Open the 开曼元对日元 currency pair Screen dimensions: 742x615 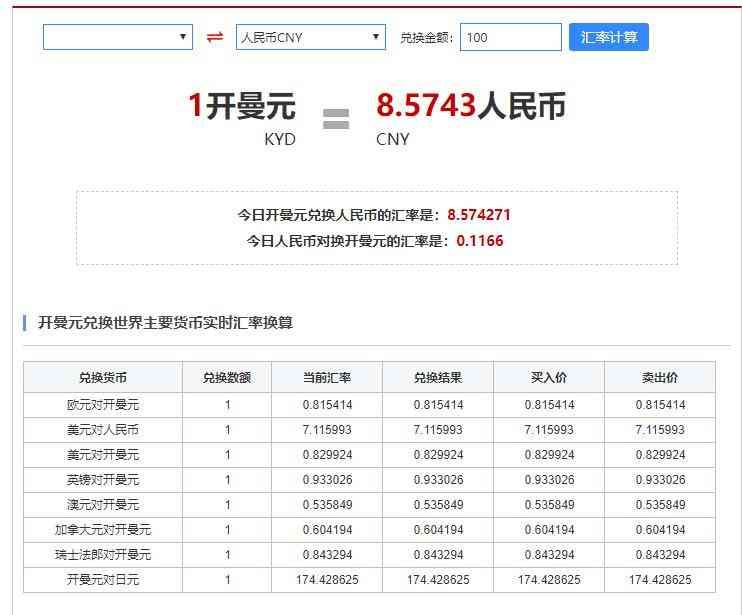tap(103, 580)
